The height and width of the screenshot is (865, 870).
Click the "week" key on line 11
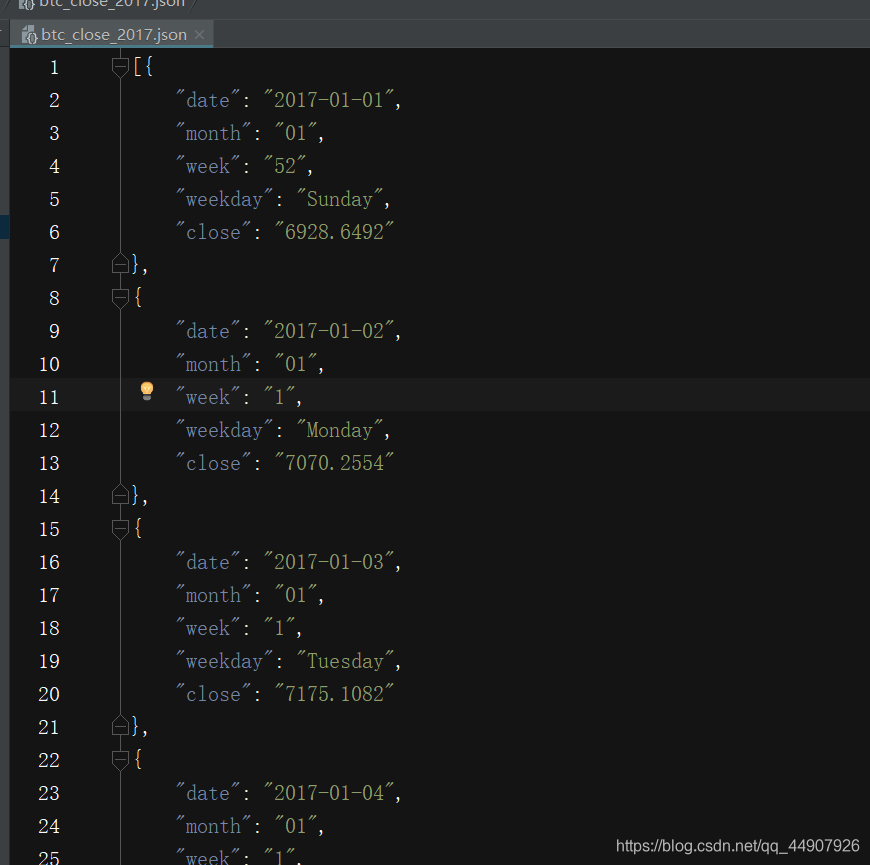click(208, 397)
